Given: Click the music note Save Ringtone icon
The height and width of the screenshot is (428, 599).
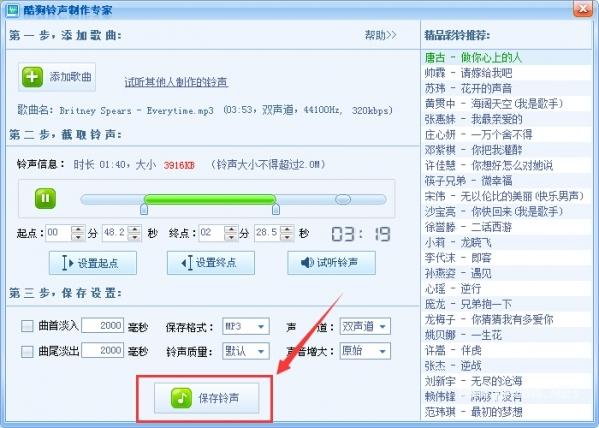Looking at the screenshot, I should [x=181, y=398].
